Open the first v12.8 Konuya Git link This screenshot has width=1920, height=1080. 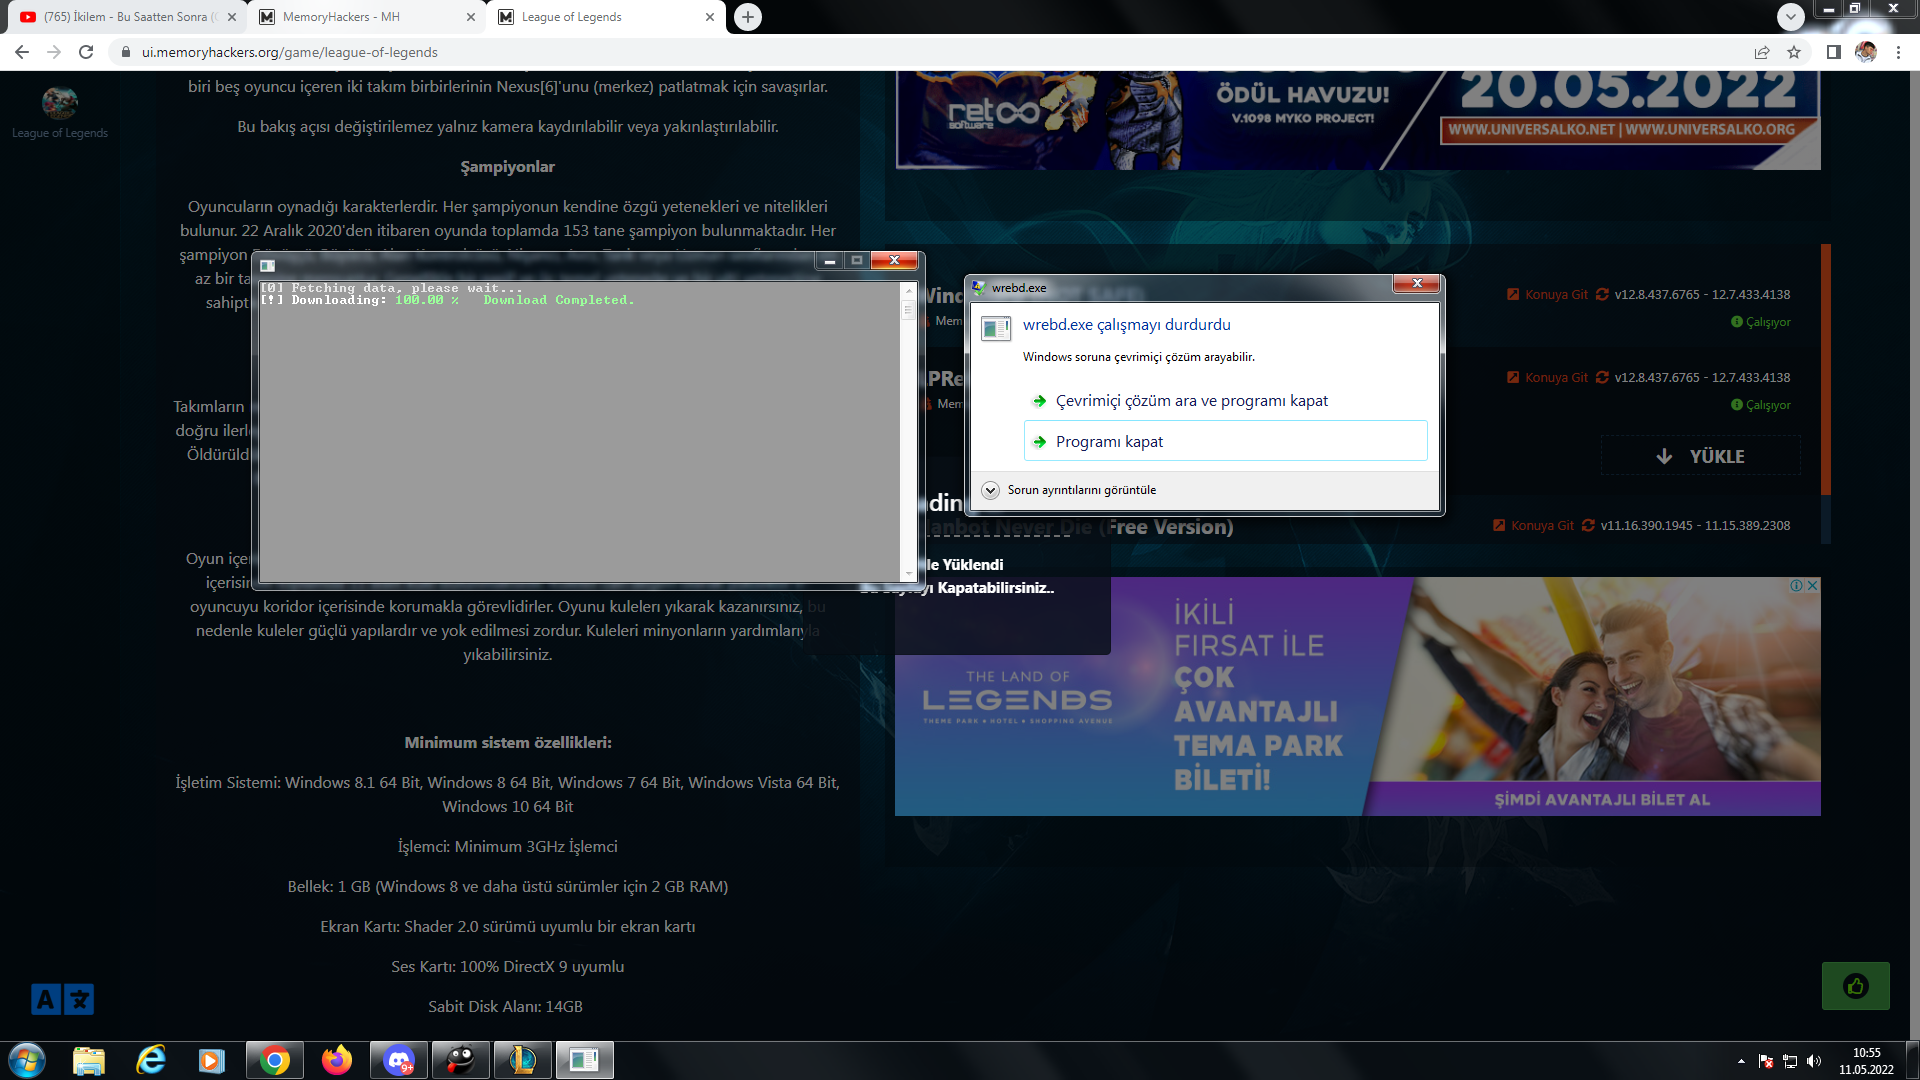pyautogui.click(x=1547, y=294)
